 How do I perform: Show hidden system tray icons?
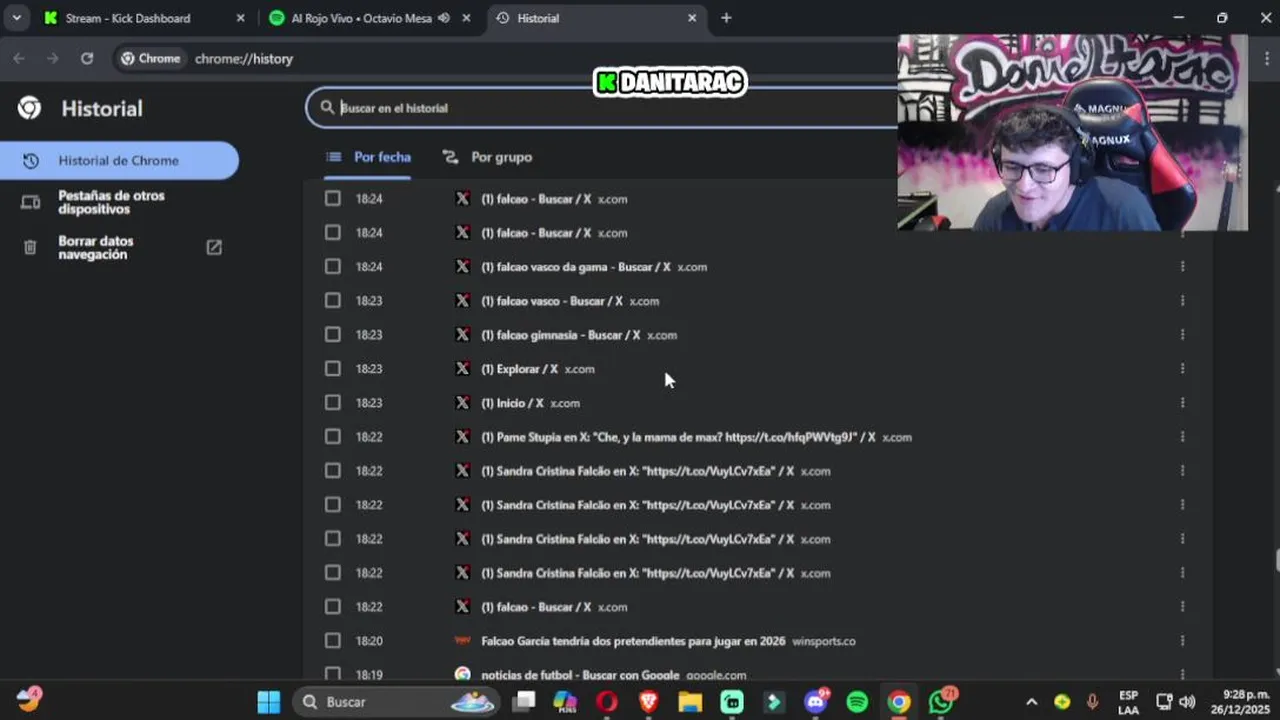pos(1032,702)
